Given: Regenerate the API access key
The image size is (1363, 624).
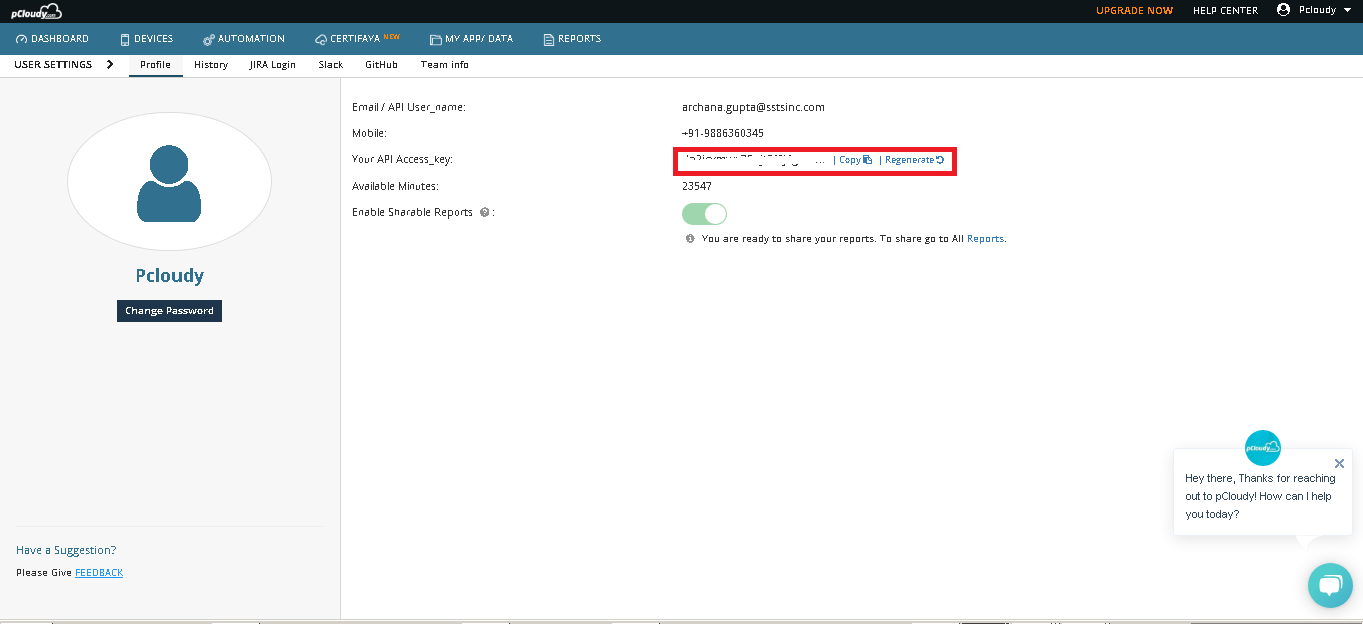Looking at the screenshot, I should pyautogui.click(x=915, y=160).
